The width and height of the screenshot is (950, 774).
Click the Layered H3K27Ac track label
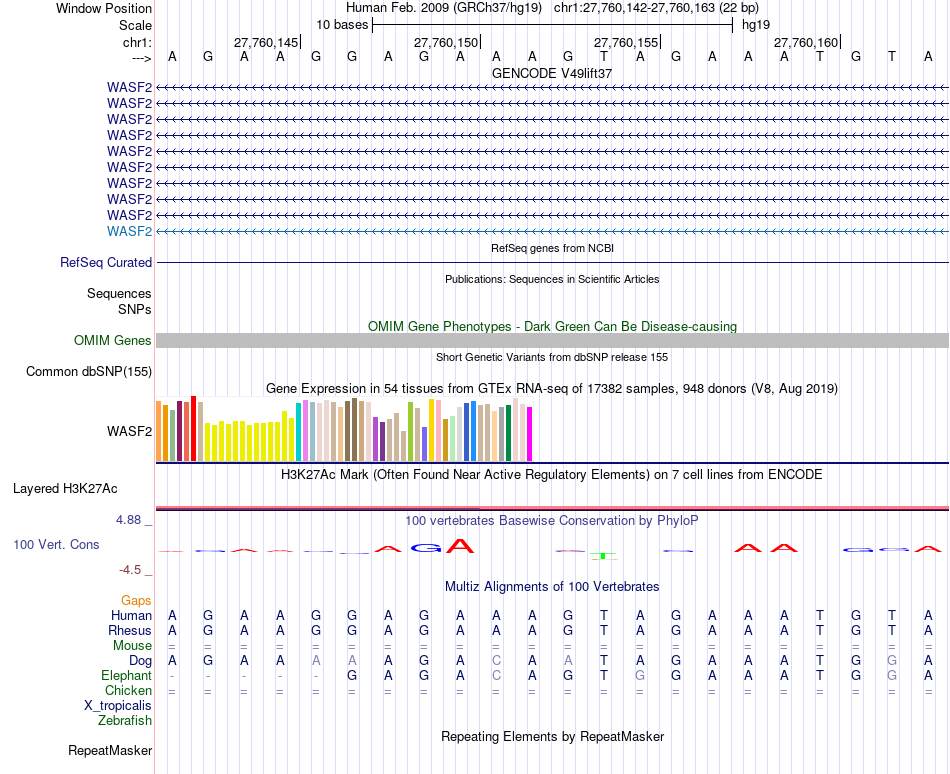[65, 489]
